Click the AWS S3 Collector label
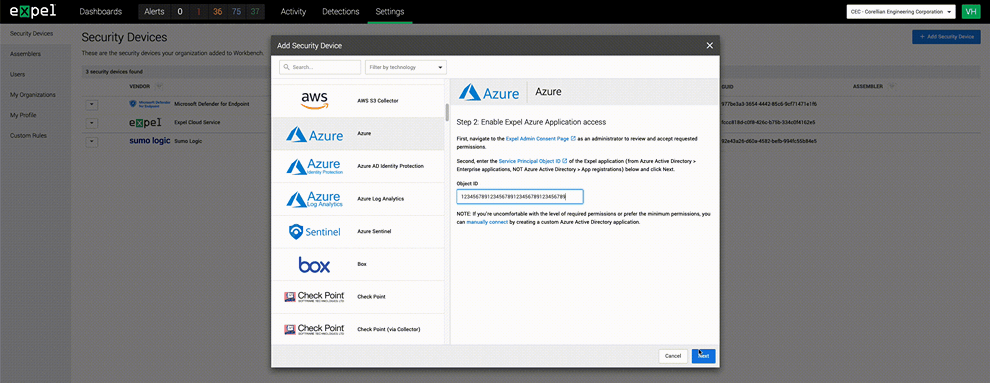 tap(378, 100)
